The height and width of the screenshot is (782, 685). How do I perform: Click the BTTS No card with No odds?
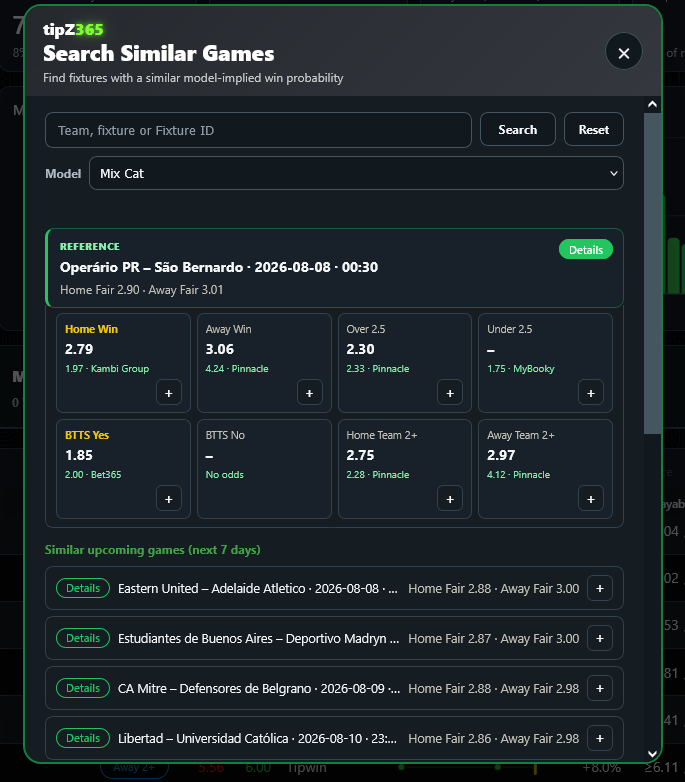pos(264,469)
